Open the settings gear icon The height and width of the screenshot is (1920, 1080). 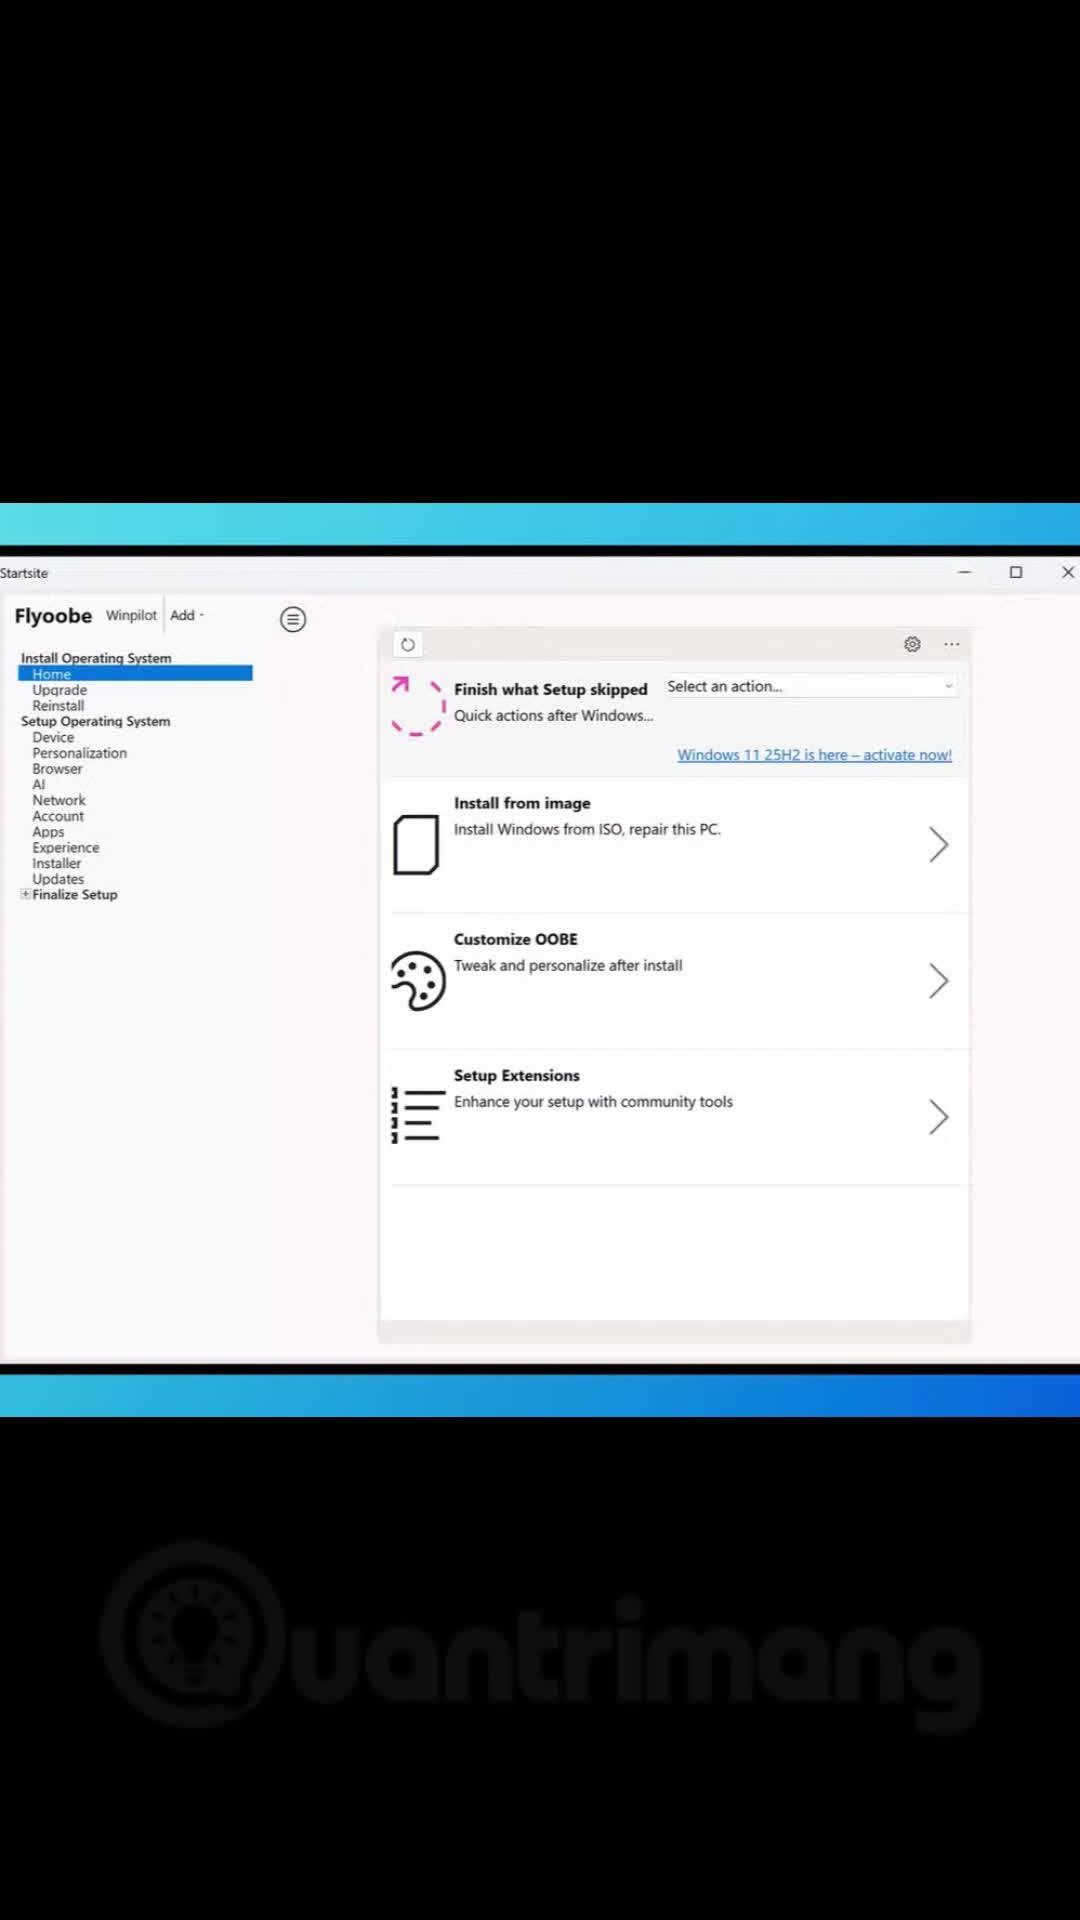pos(912,644)
